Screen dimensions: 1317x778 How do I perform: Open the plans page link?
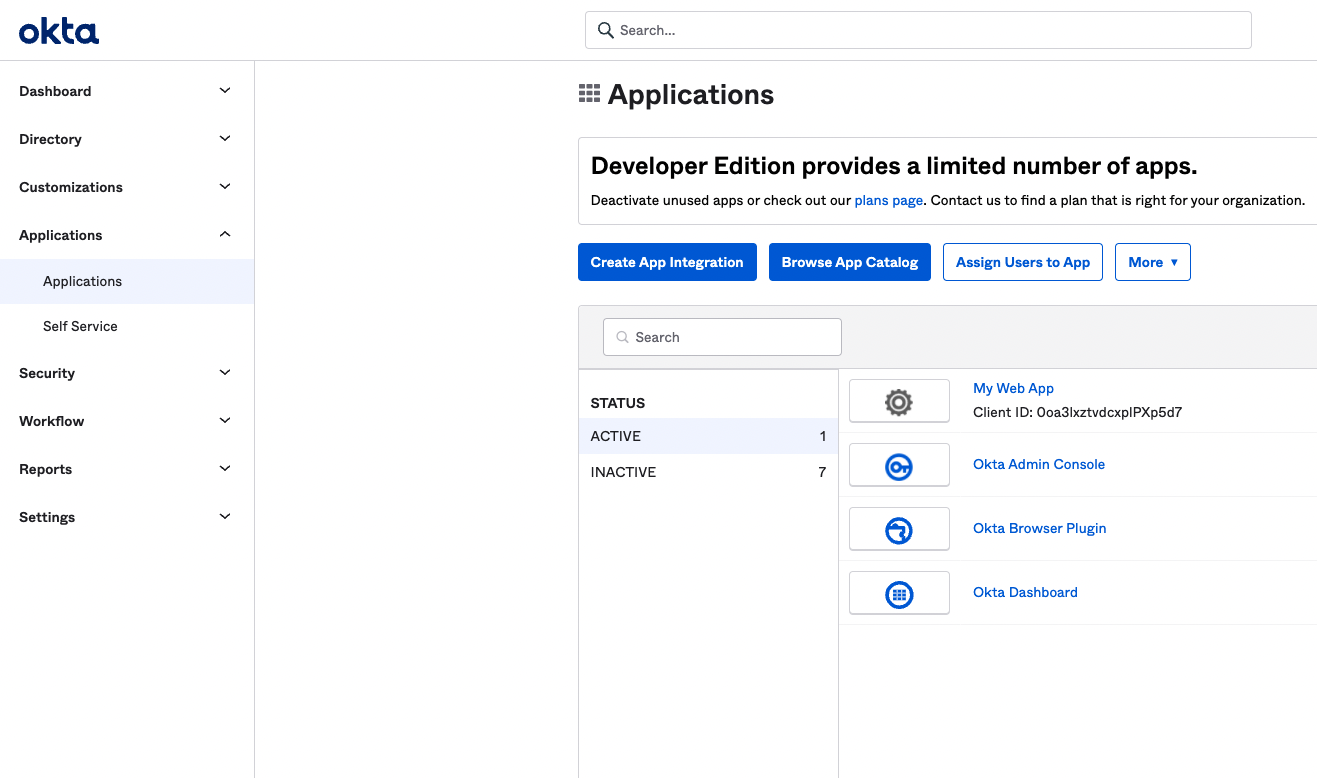(x=888, y=200)
